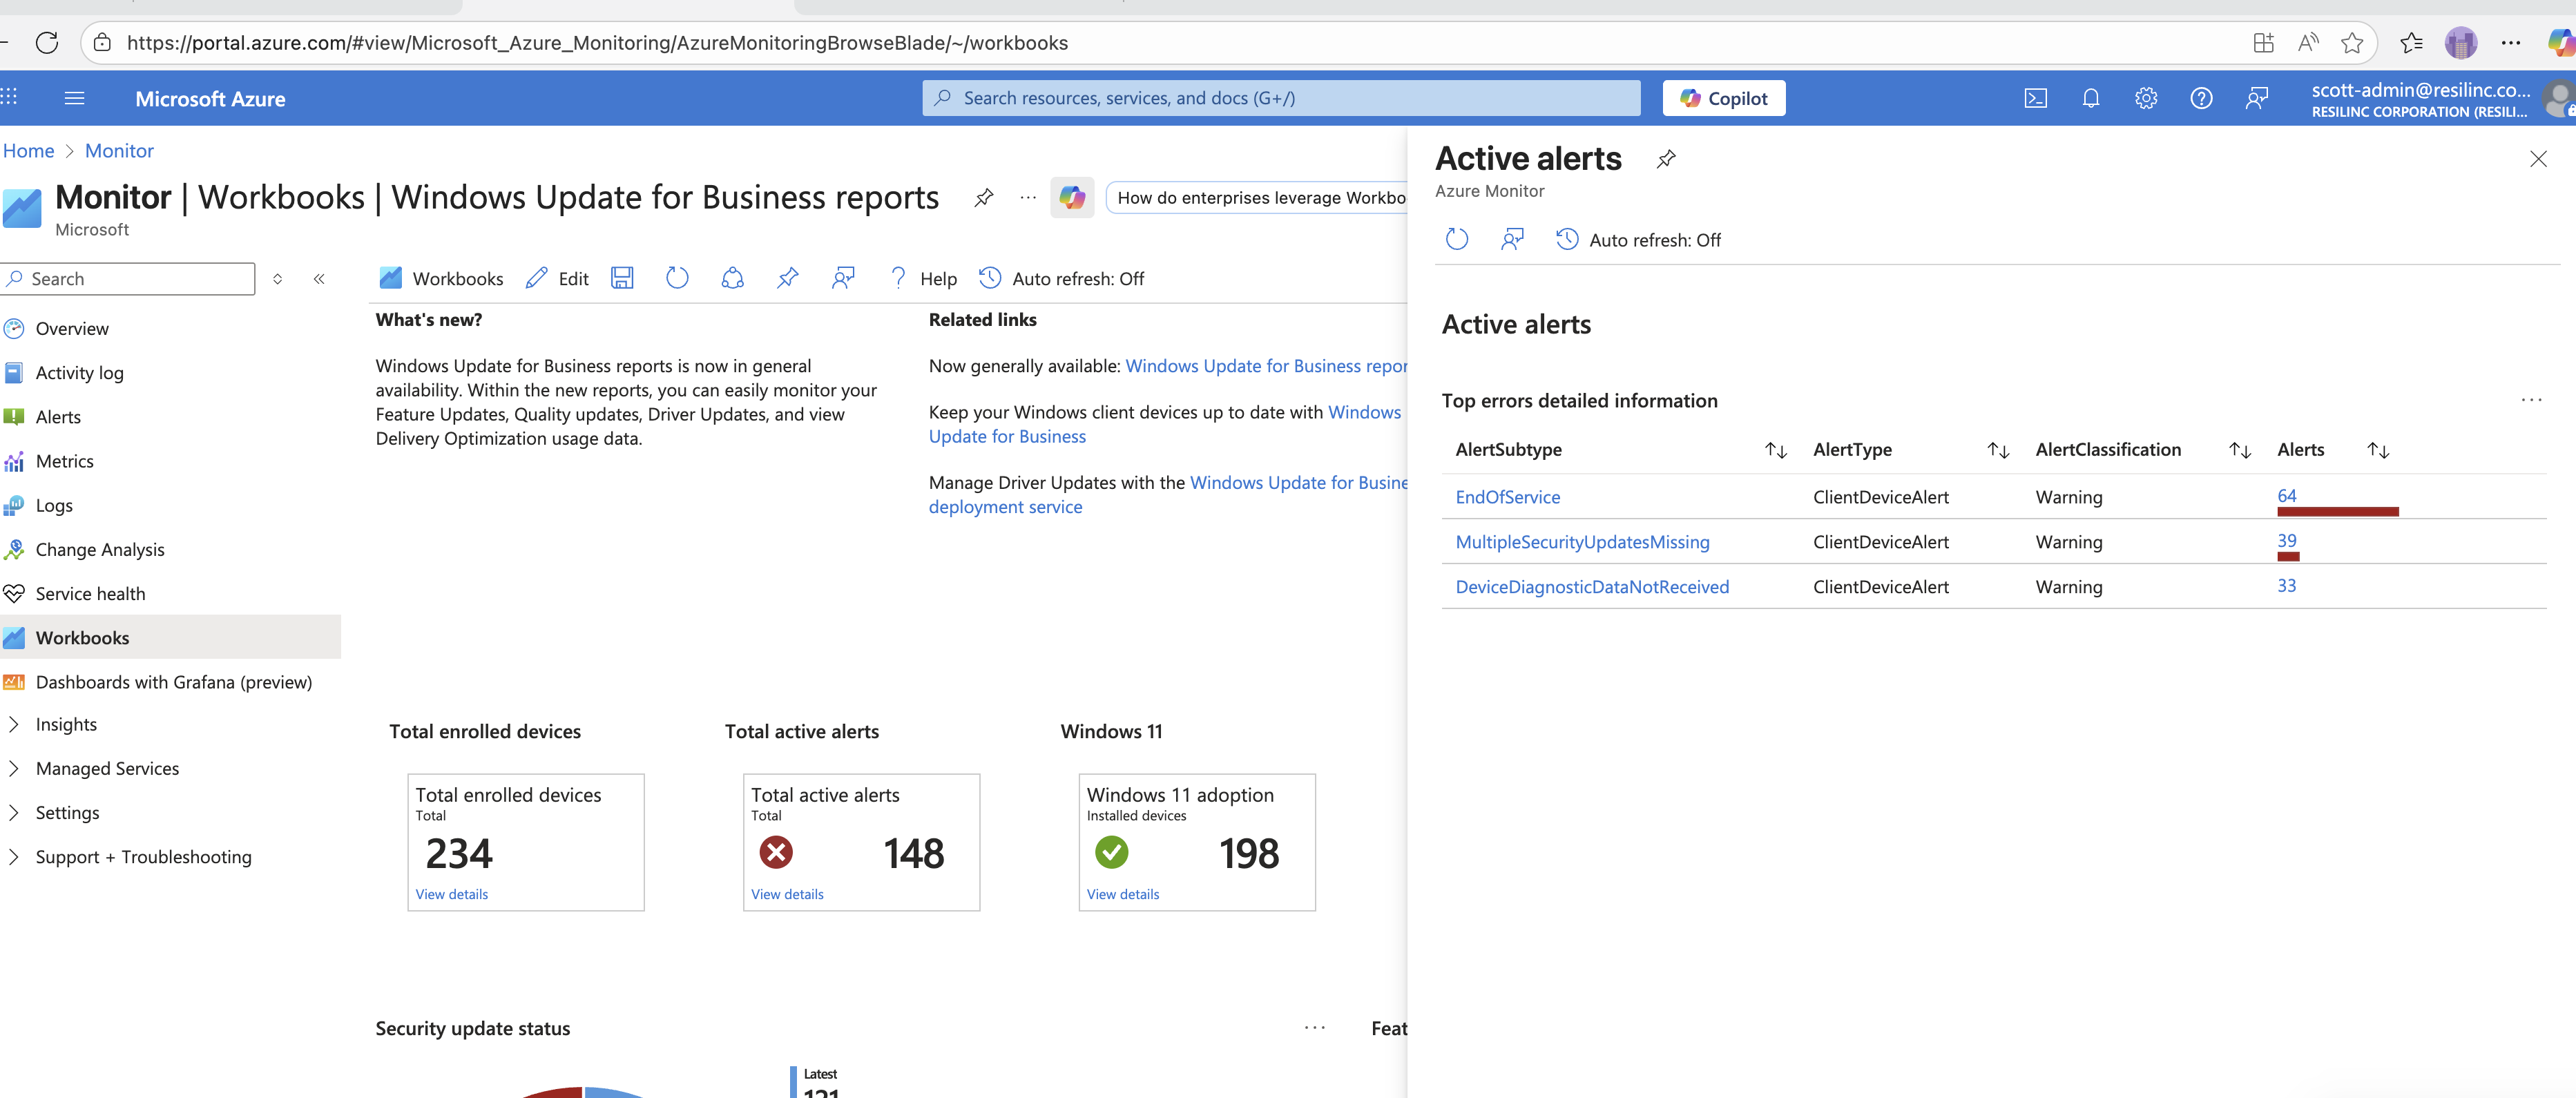
Task: Open Cloud Shell from Azure header
Action: 2035,98
